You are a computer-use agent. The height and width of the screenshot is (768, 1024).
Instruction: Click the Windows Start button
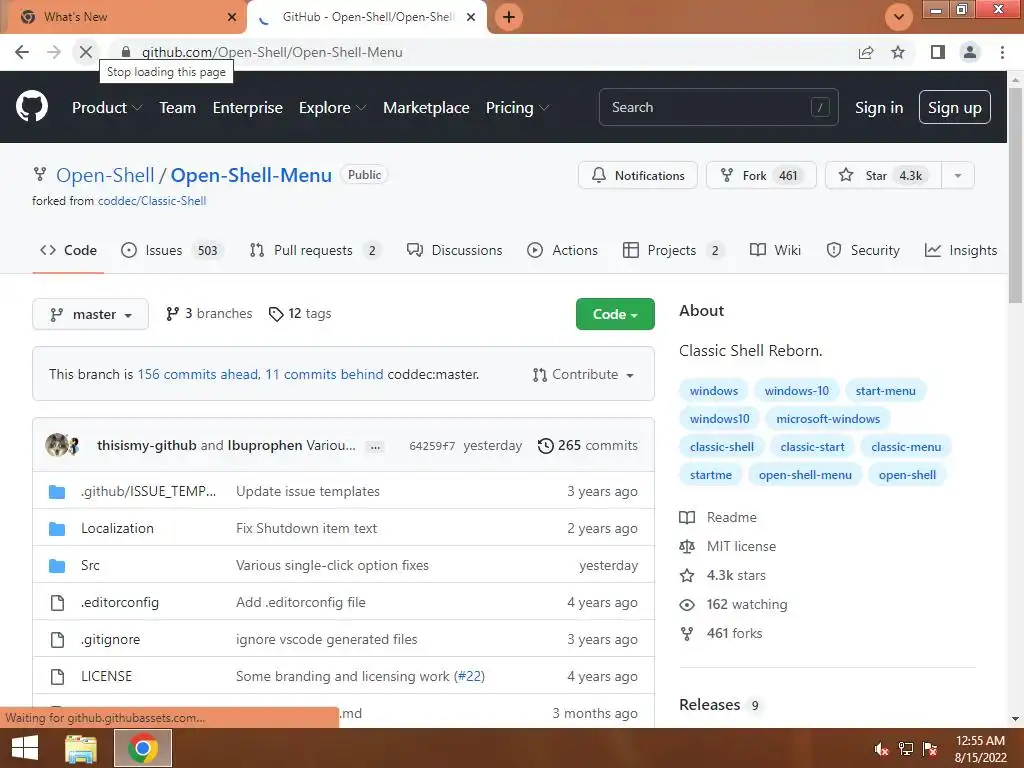(25, 748)
